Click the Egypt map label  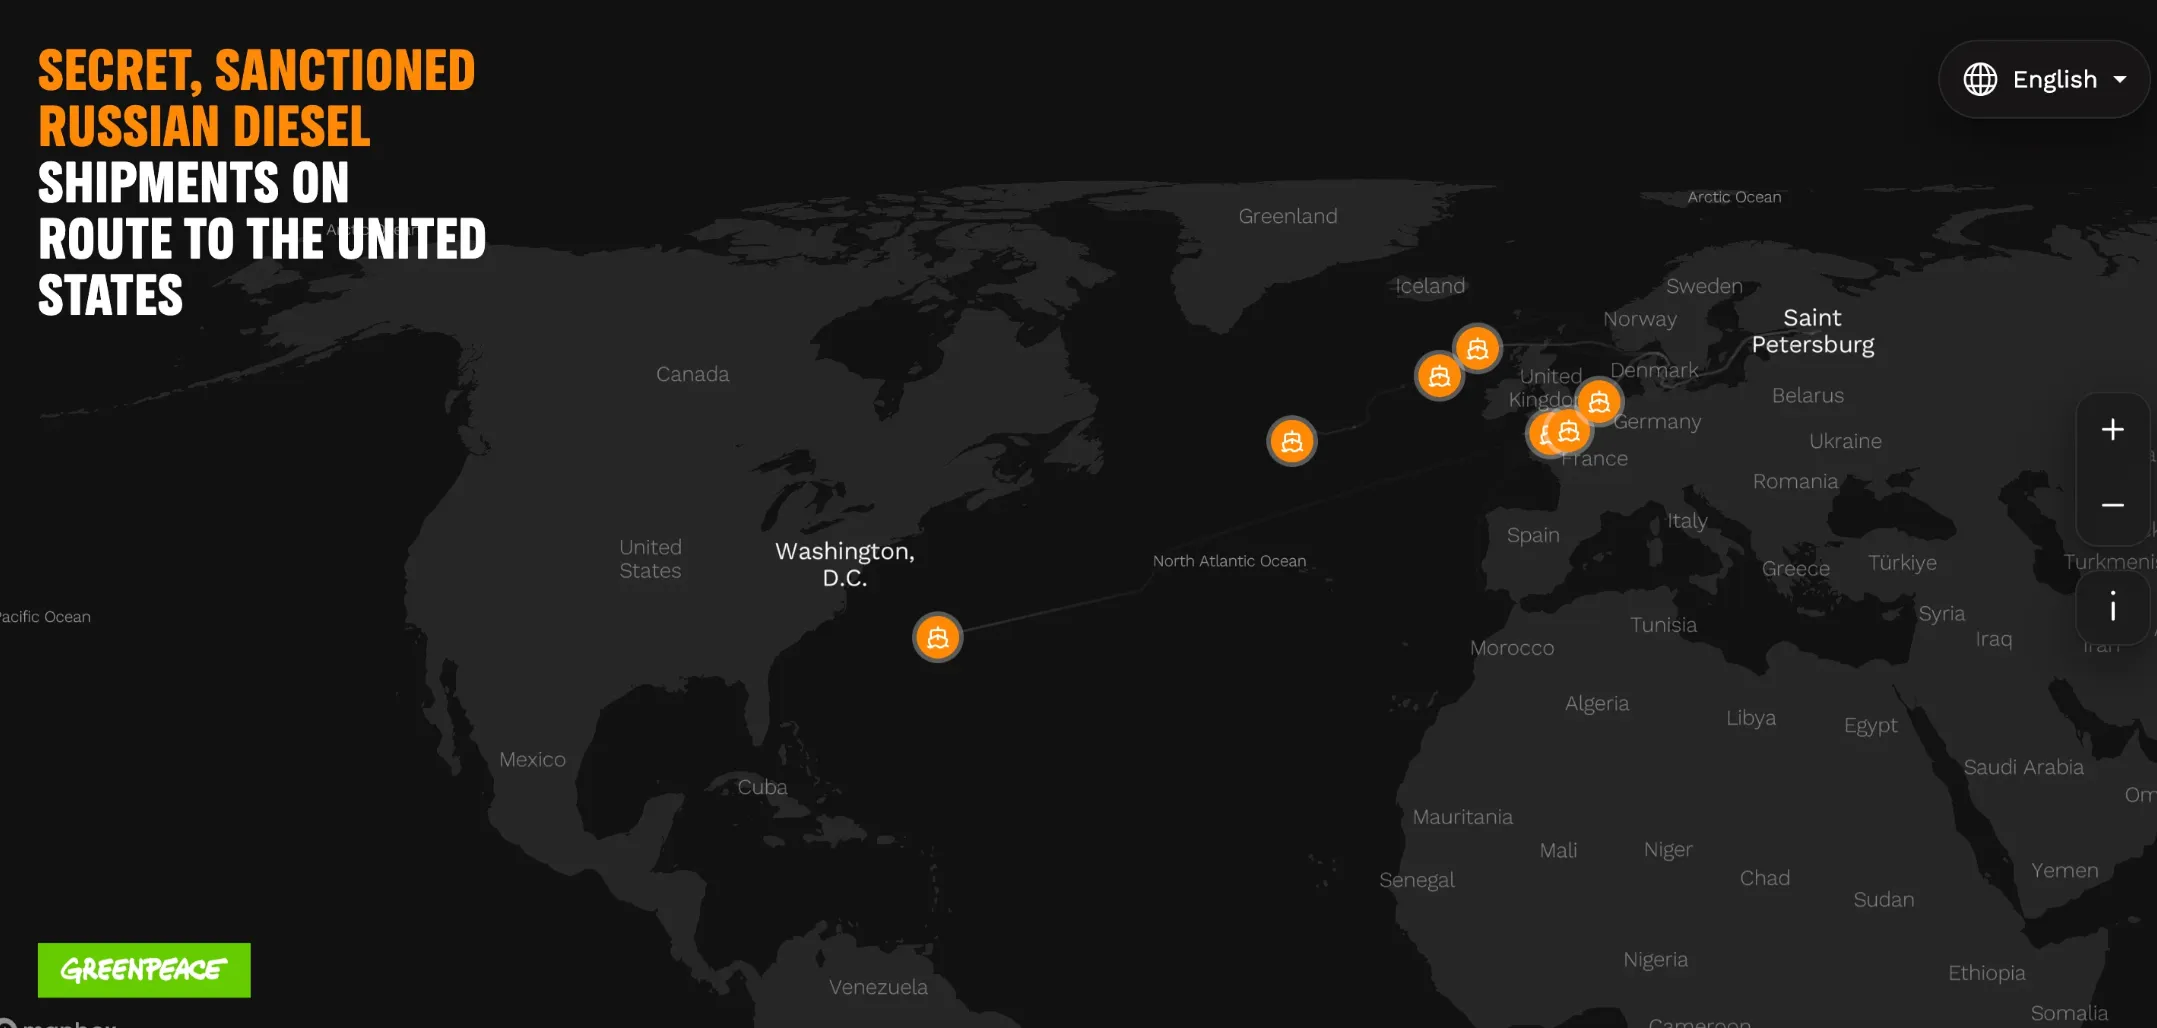1871,726
